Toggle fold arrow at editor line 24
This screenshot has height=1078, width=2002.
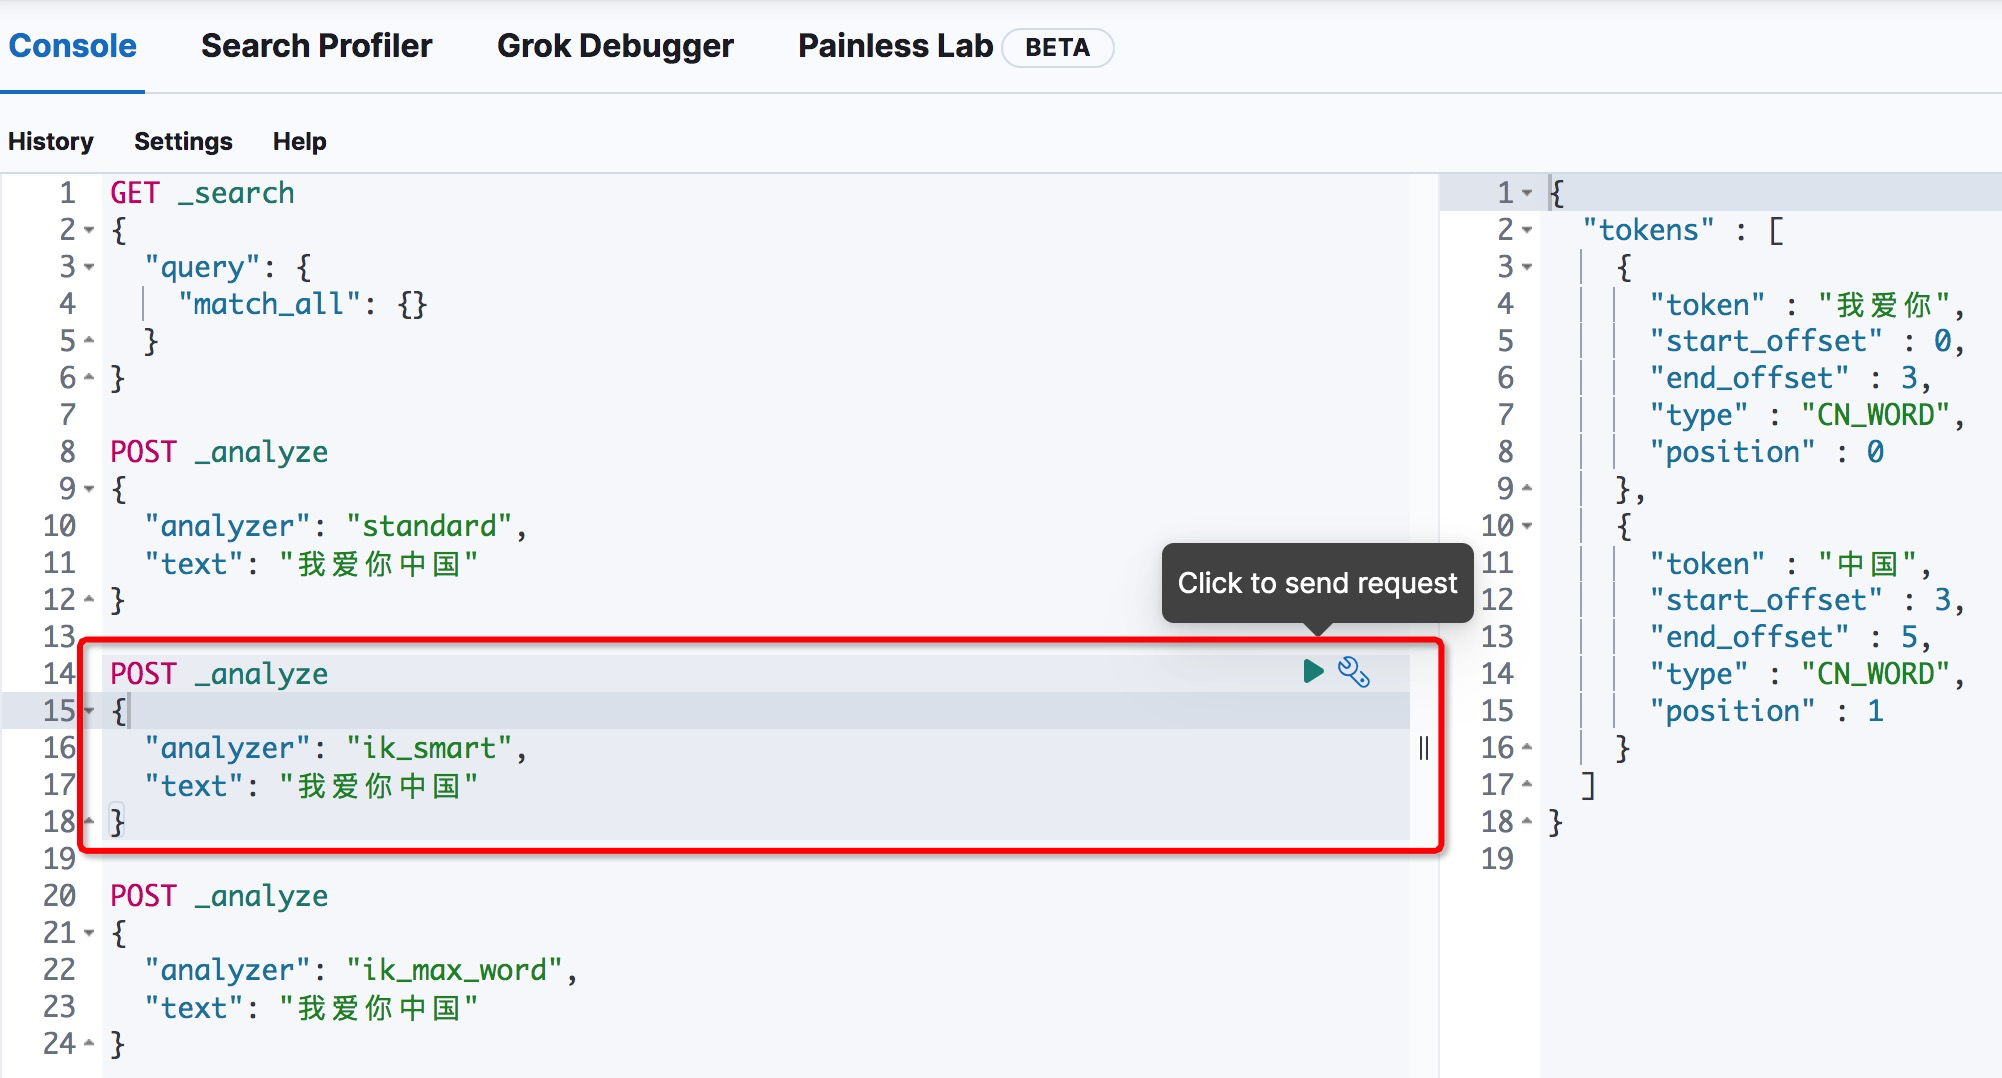(x=89, y=1044)
